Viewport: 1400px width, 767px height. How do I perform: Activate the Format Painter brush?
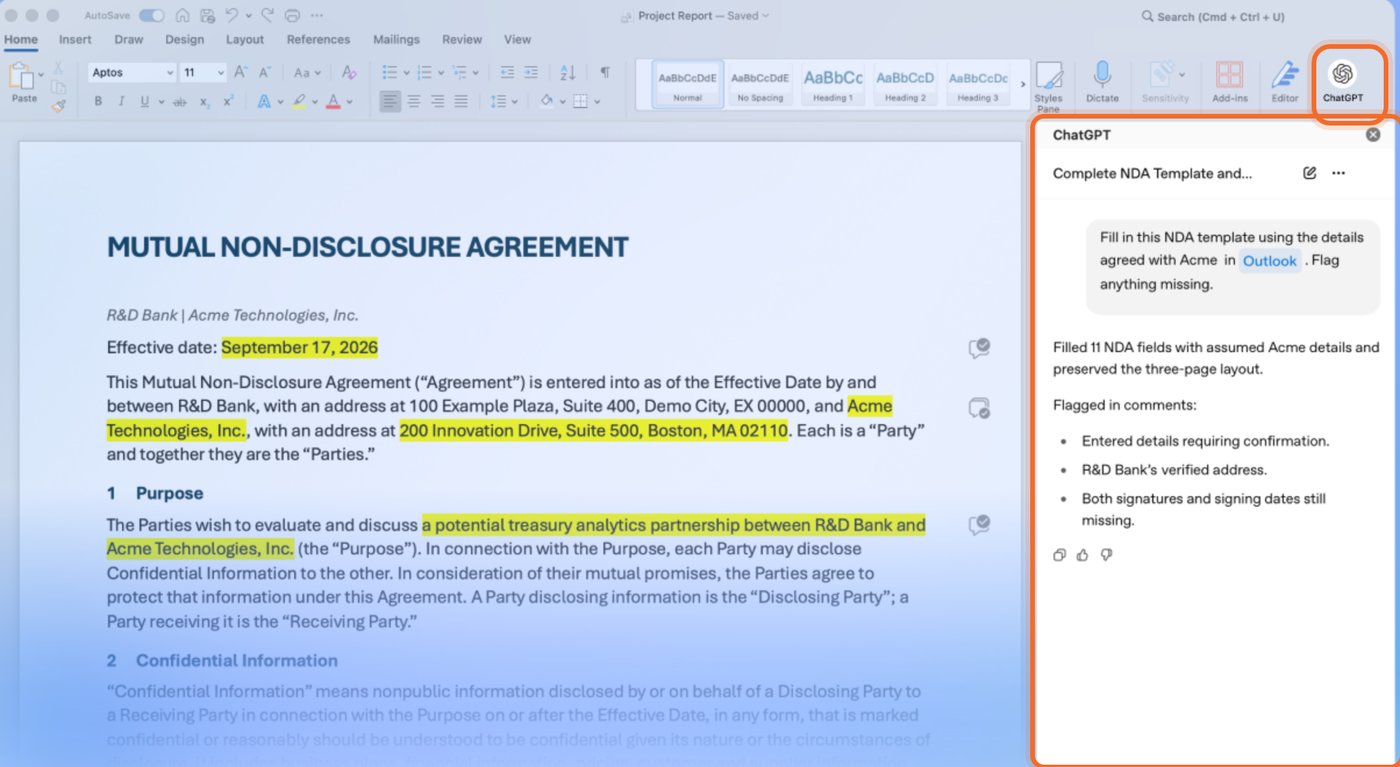pos(58,104)
